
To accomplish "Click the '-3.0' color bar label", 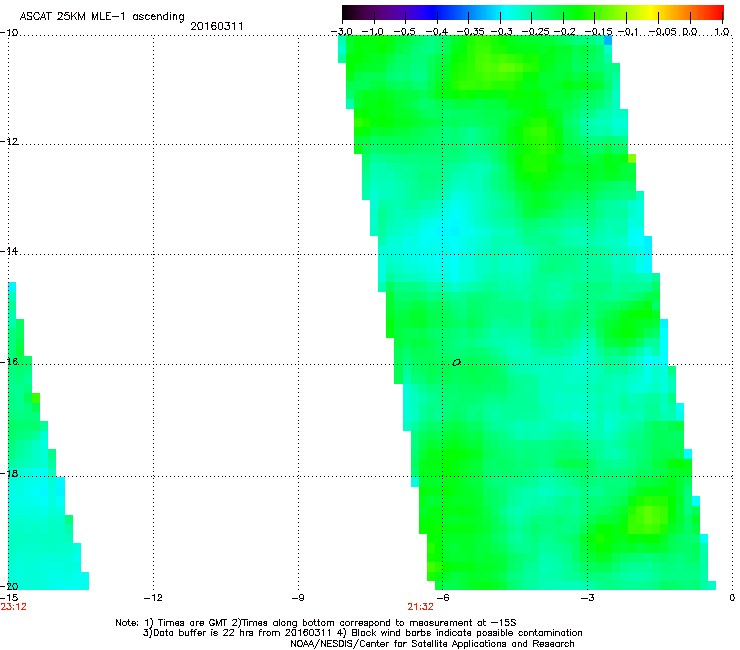I will 342,32.
